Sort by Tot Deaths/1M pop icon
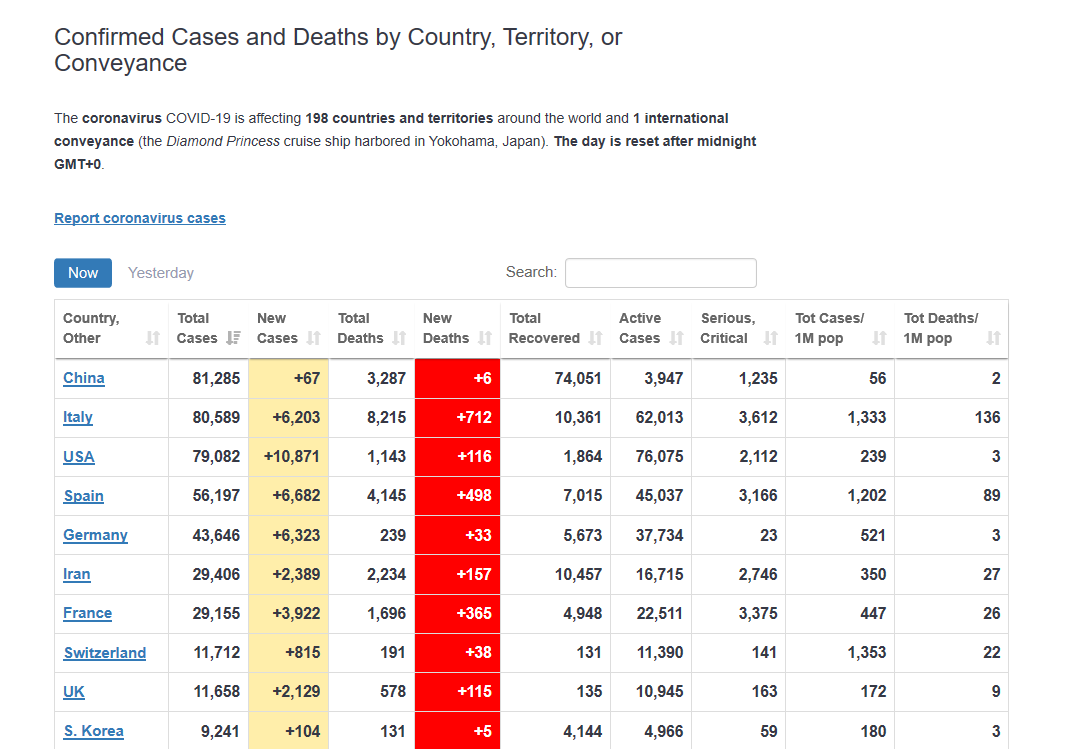 pyautogui.click(x=993, y=339)
